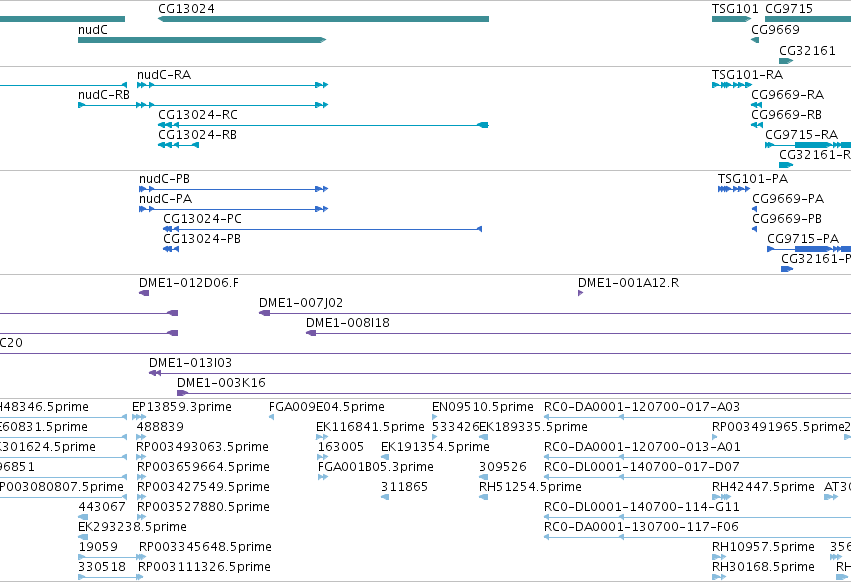Click the DME1-008I18 clone start glyph
This screenshot has height=582, width=851.
[311, 333]
